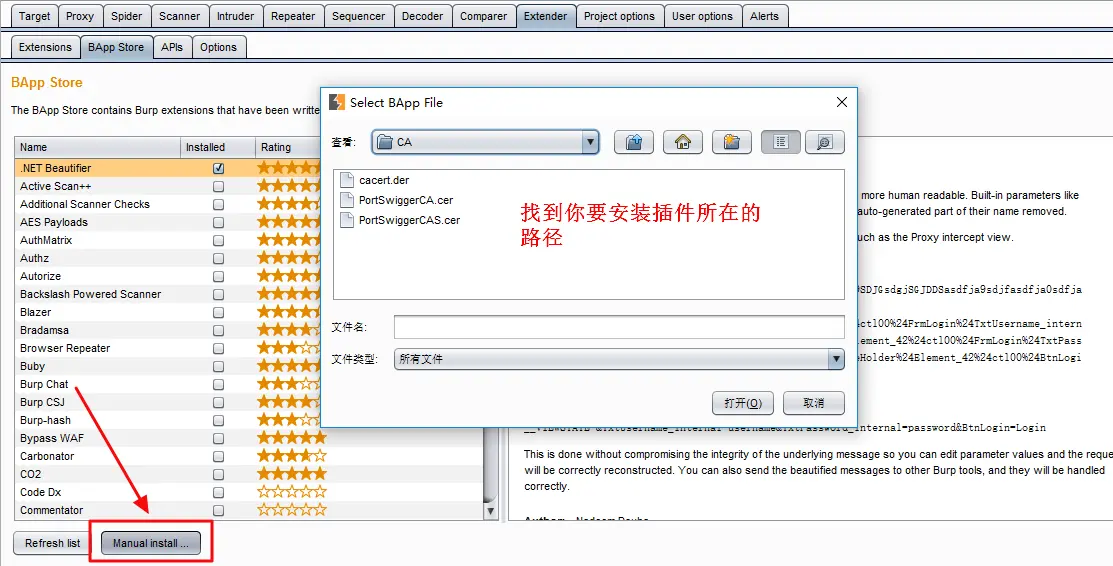The image size is (1113, 566).
Task: Toggle Installed checkbox for Additional Scanner Checks
Action: coord(219,205)
